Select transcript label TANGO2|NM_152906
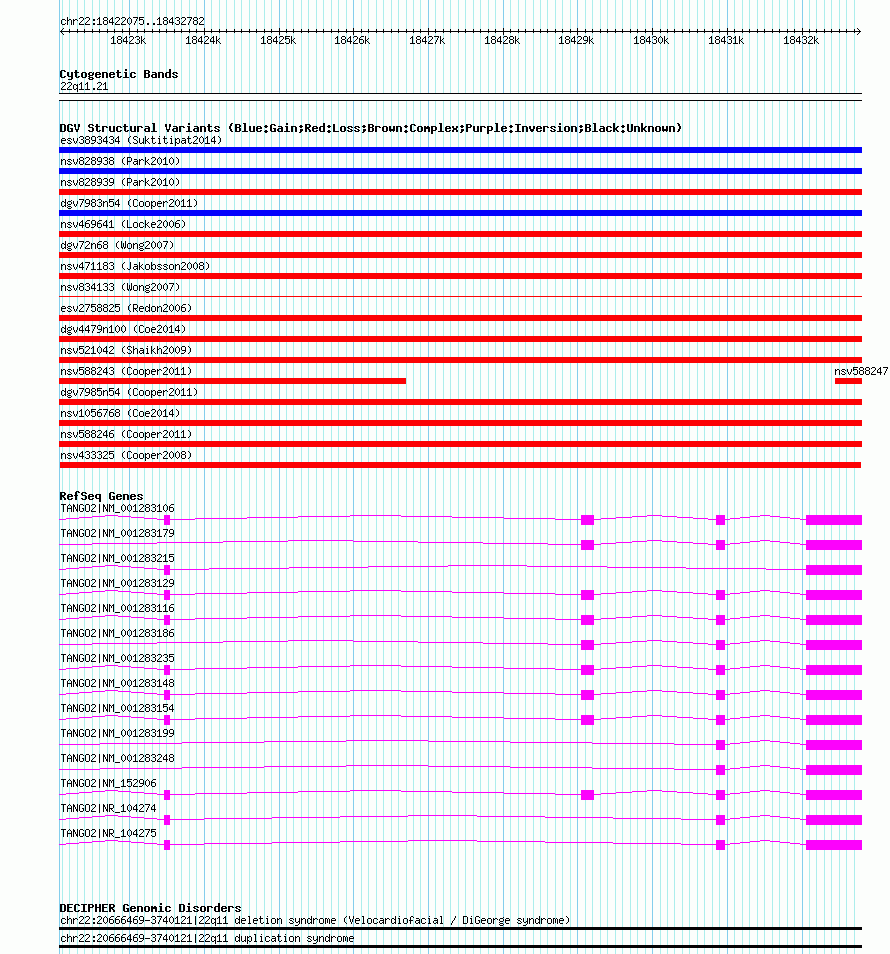 [108, 784]
